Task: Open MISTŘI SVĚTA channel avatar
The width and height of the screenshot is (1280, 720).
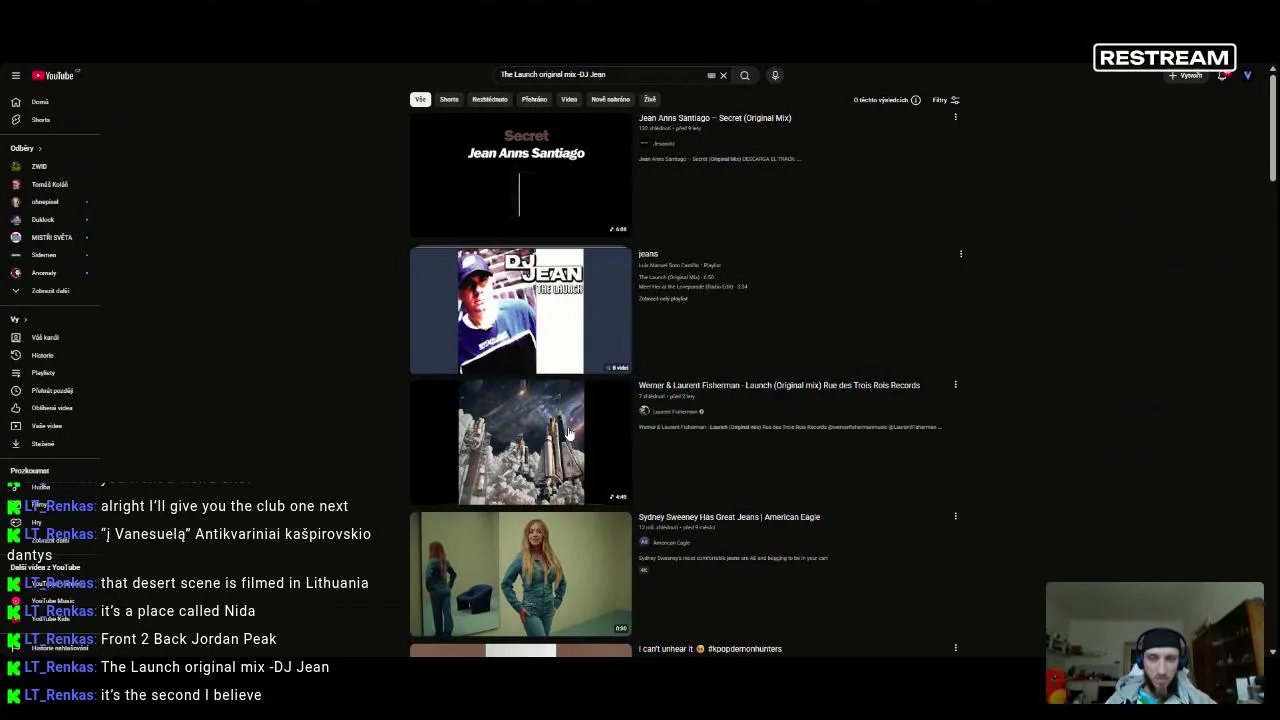Action: 15,238
